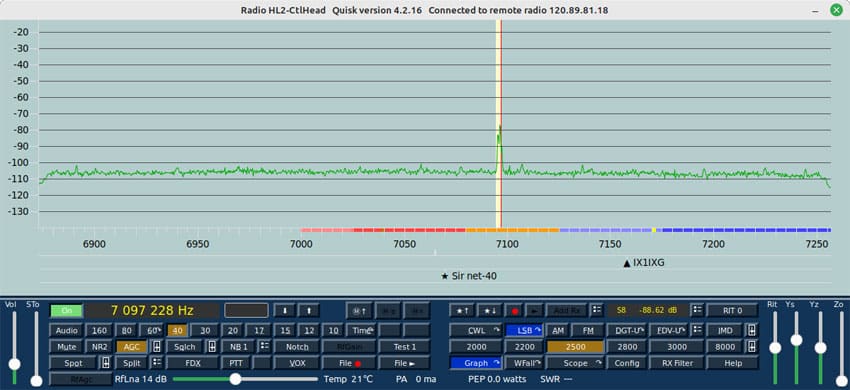This screenshot has height=390, width=850.
Task: Select the 20 meter band
Action: (233, 330)
